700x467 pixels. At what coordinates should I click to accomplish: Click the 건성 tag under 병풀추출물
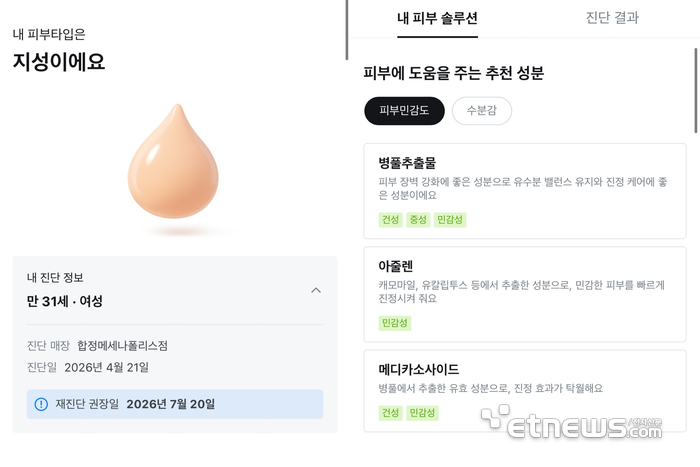pos(390,220)
